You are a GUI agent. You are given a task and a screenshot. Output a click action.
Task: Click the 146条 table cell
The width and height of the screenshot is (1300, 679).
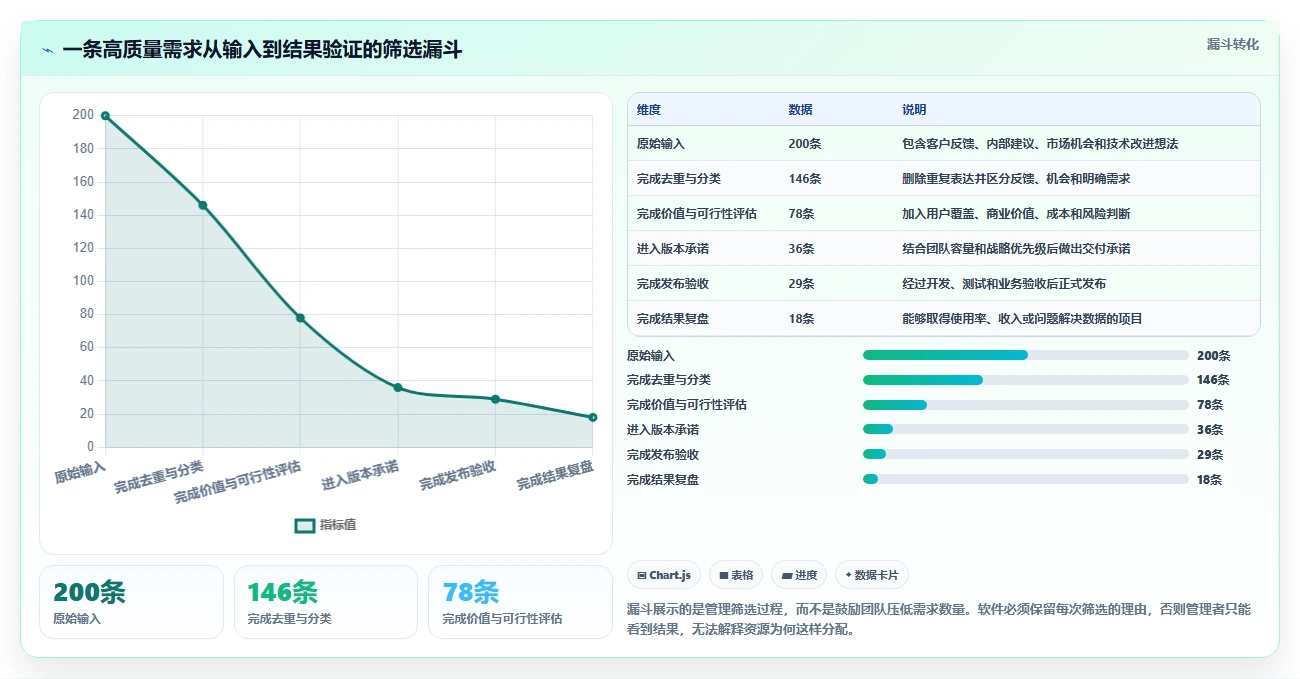tap(837, 179)
